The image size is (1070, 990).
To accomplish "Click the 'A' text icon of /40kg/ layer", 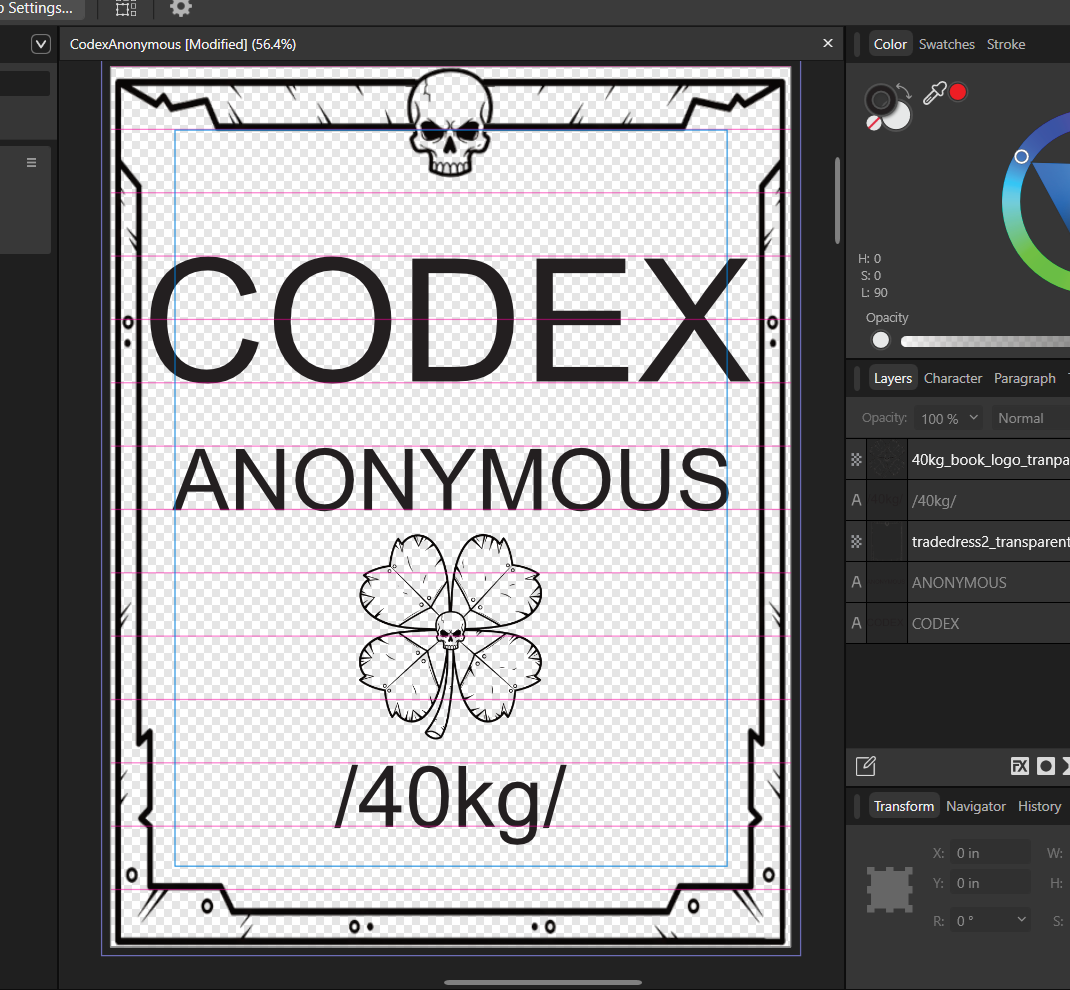I will click(x=856, y=501).
